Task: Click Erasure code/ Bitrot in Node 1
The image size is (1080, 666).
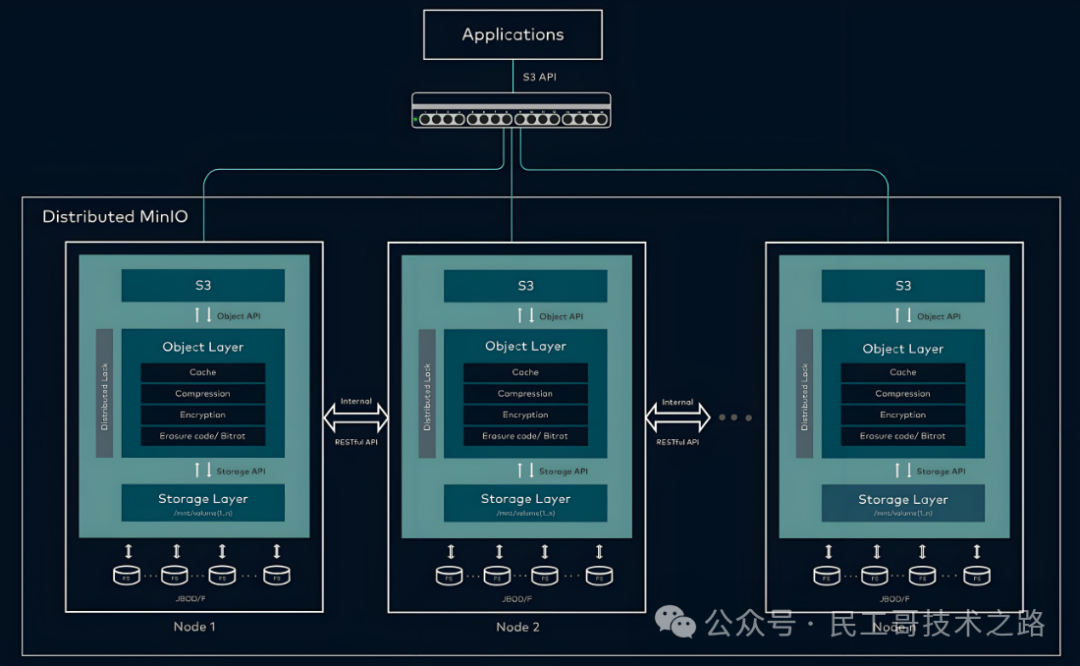Action: [203, 436]
